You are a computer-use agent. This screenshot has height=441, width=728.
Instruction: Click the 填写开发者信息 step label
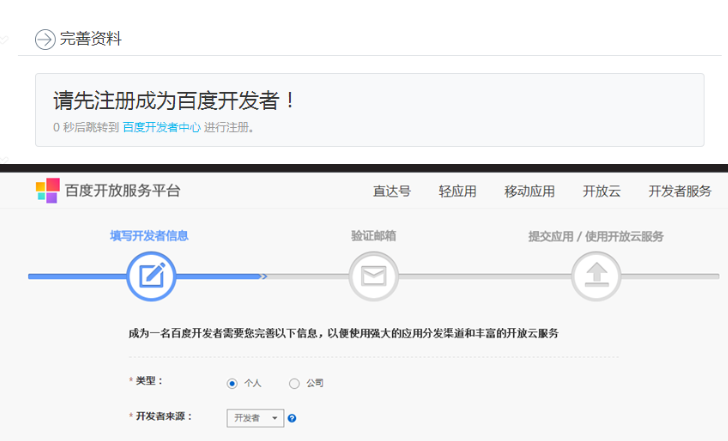point(149,236)
